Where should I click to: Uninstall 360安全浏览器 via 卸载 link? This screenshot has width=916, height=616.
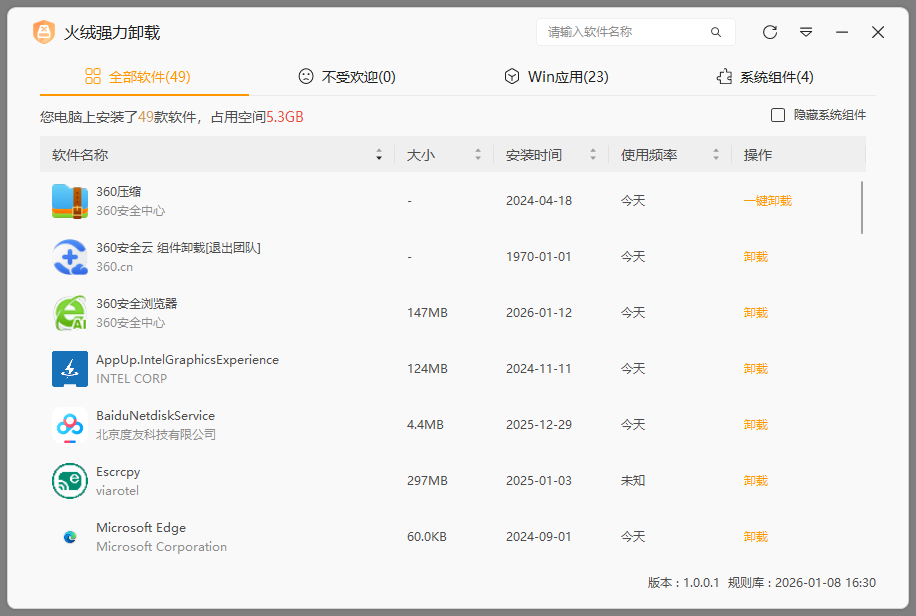pos(755,313)
